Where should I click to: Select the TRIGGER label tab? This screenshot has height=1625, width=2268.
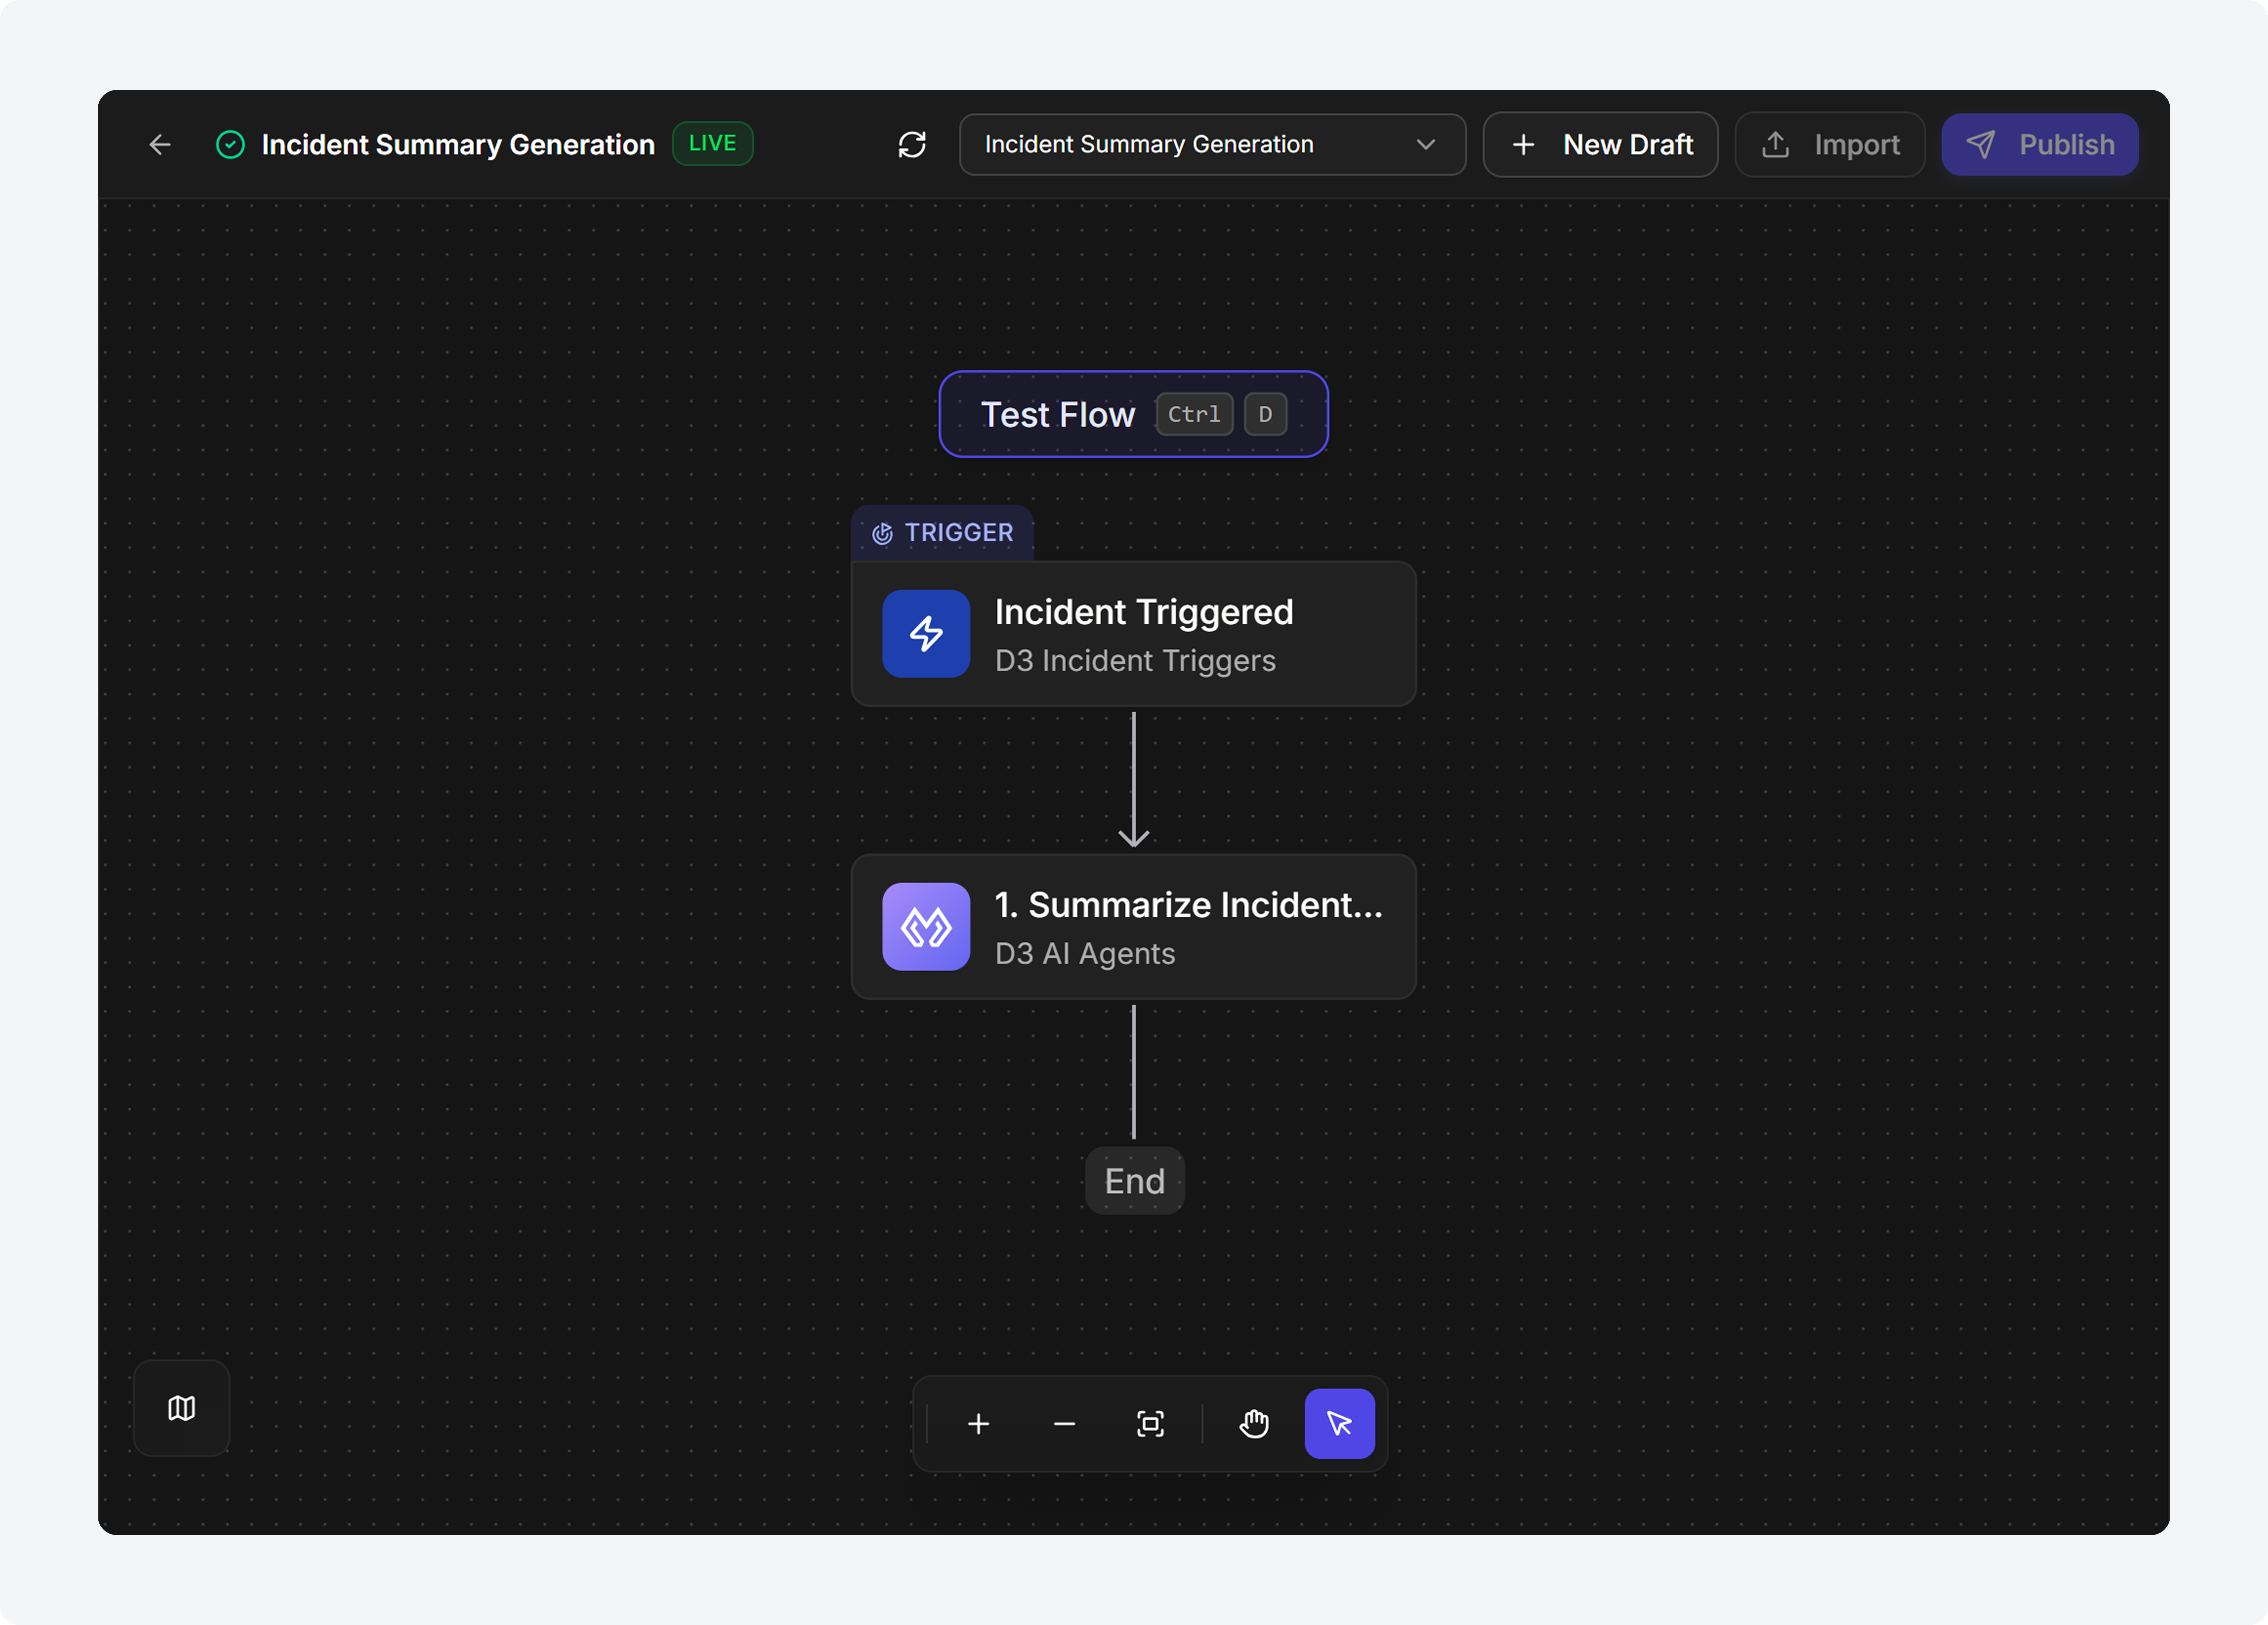click(x=942, y=533)
